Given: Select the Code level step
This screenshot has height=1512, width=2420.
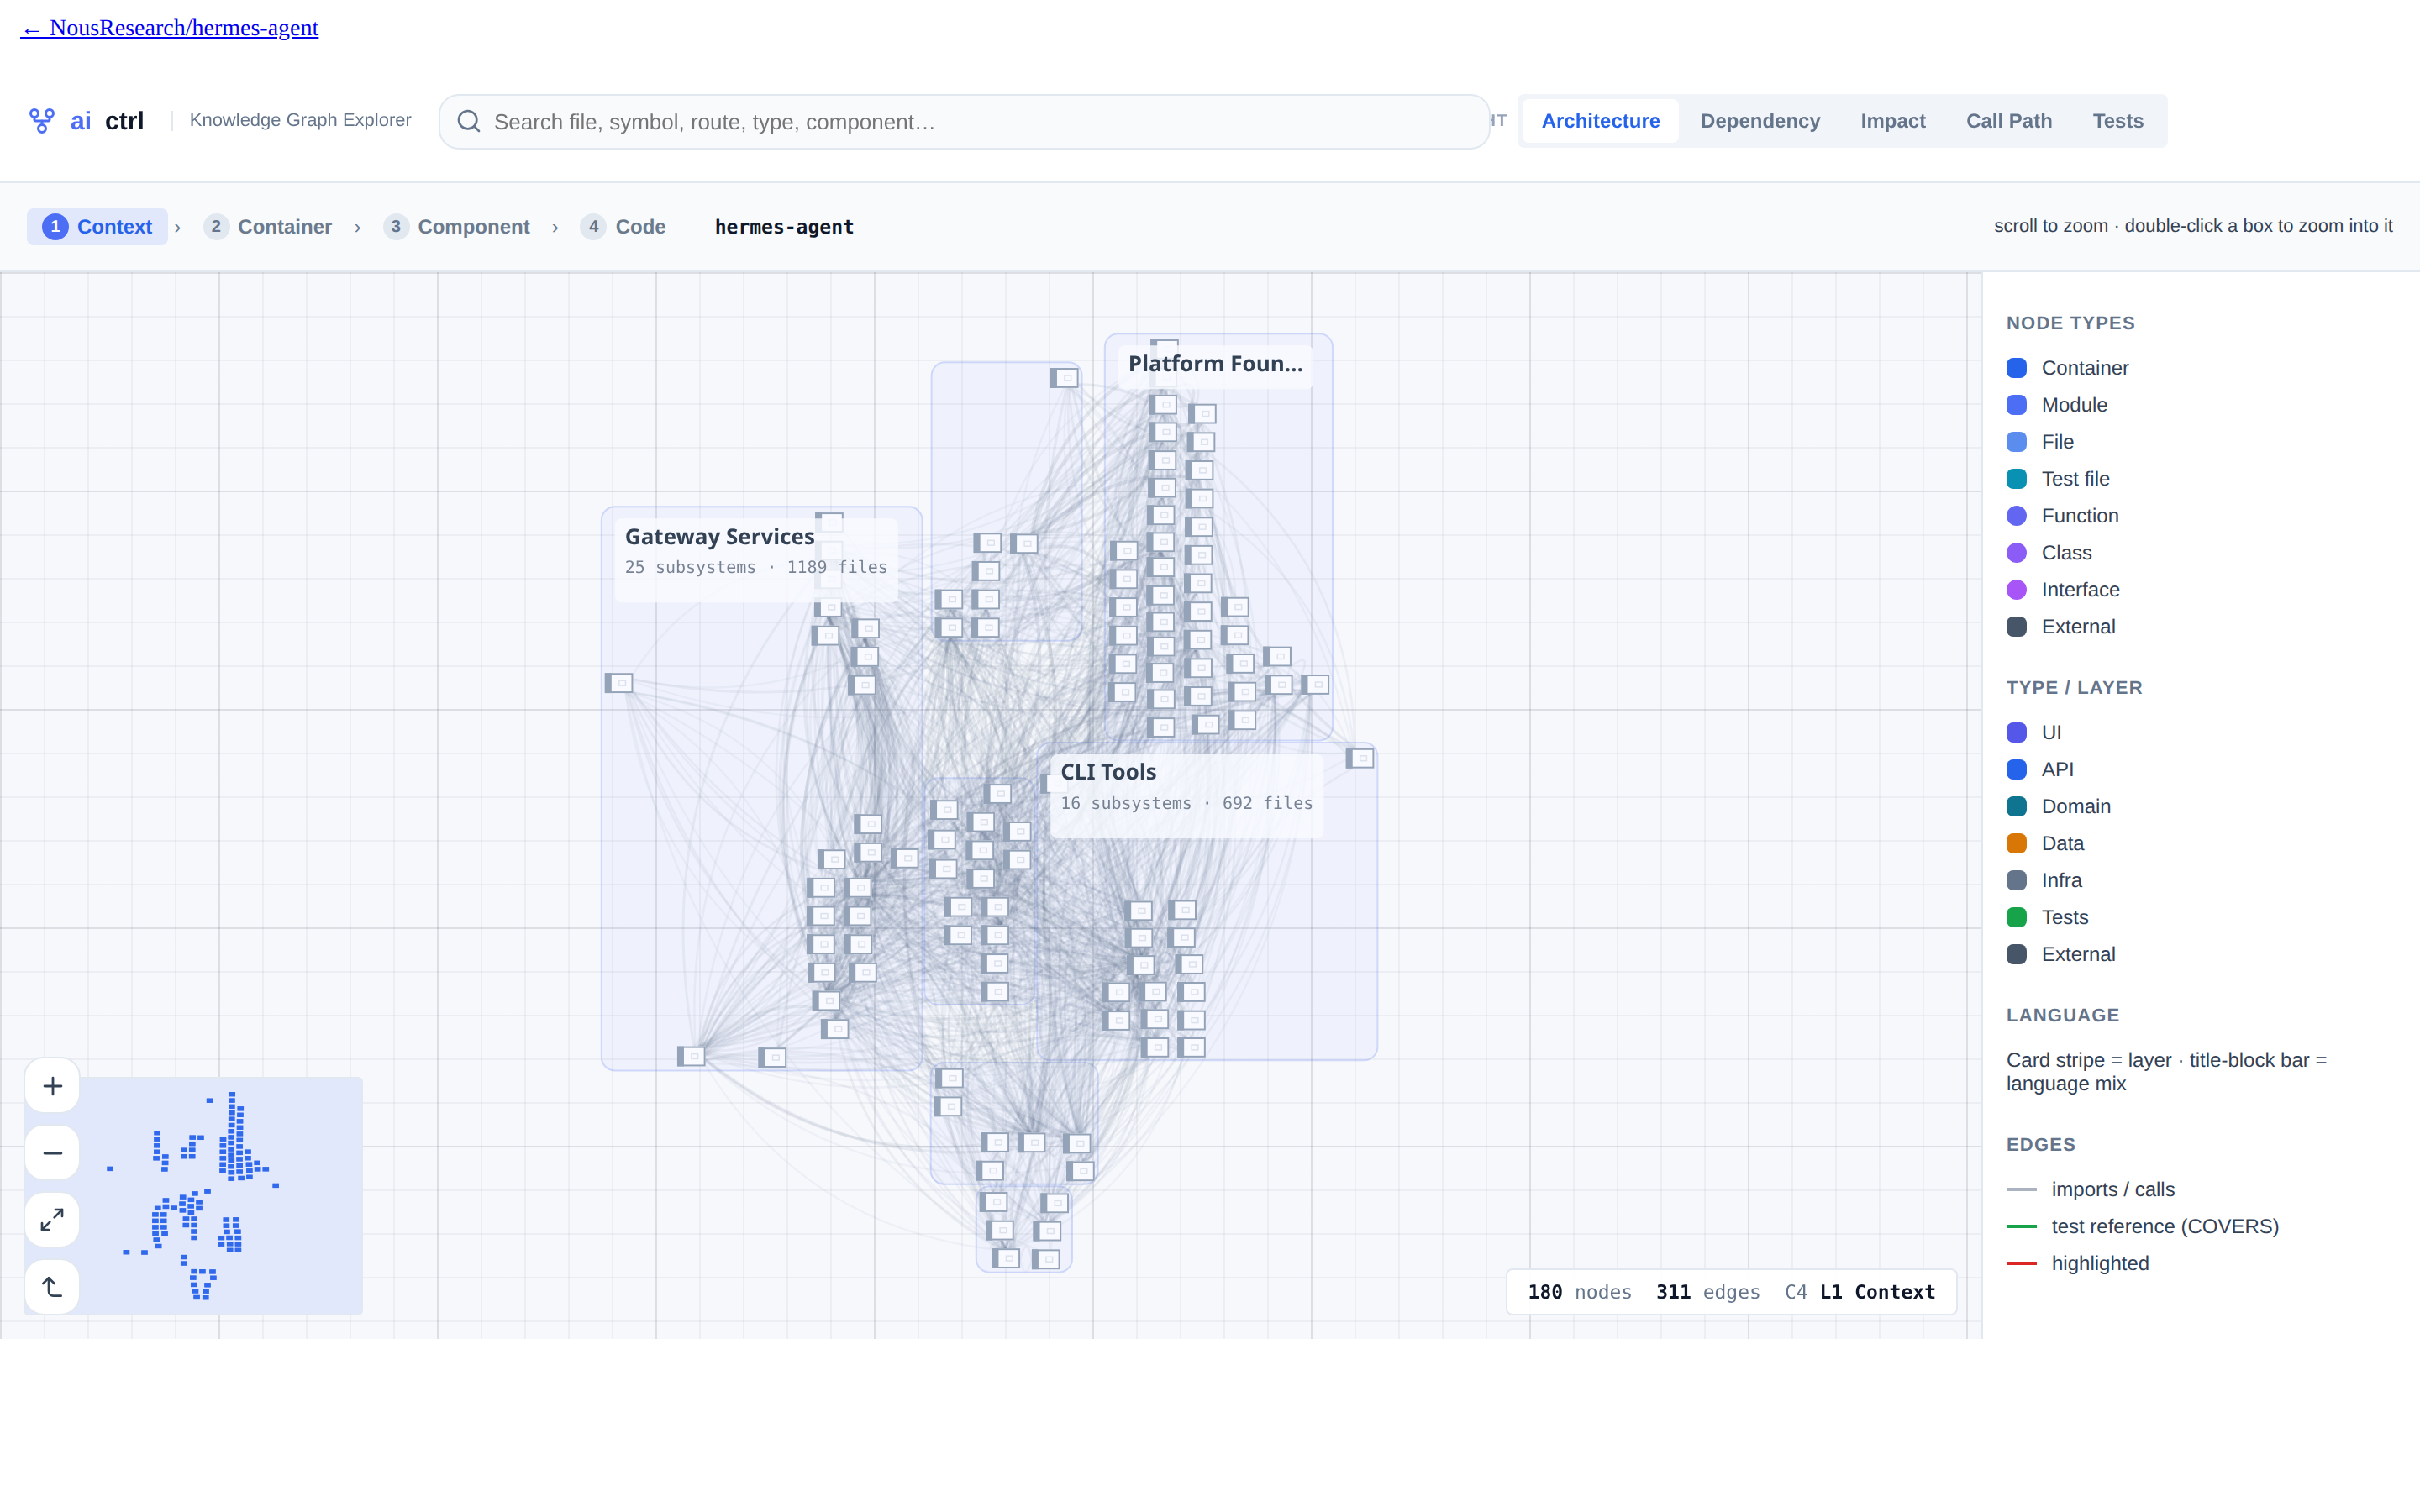Looking at the screenshot, I should tap(624, 227).
